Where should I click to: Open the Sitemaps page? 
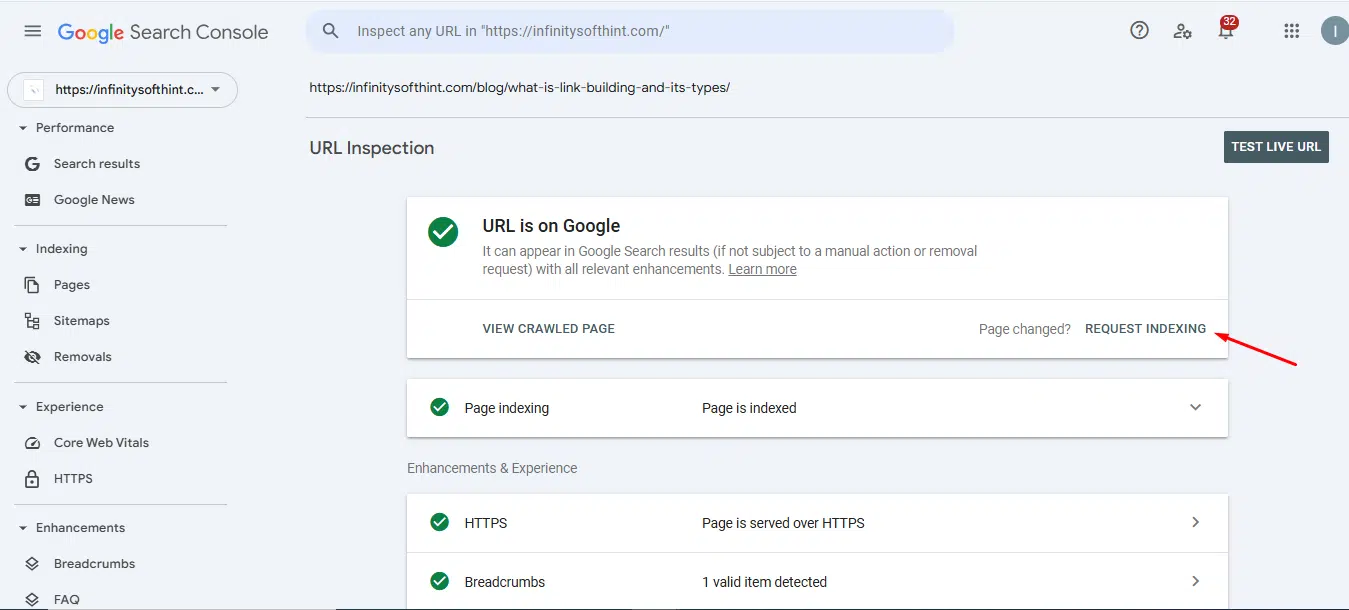pos(82,321)
